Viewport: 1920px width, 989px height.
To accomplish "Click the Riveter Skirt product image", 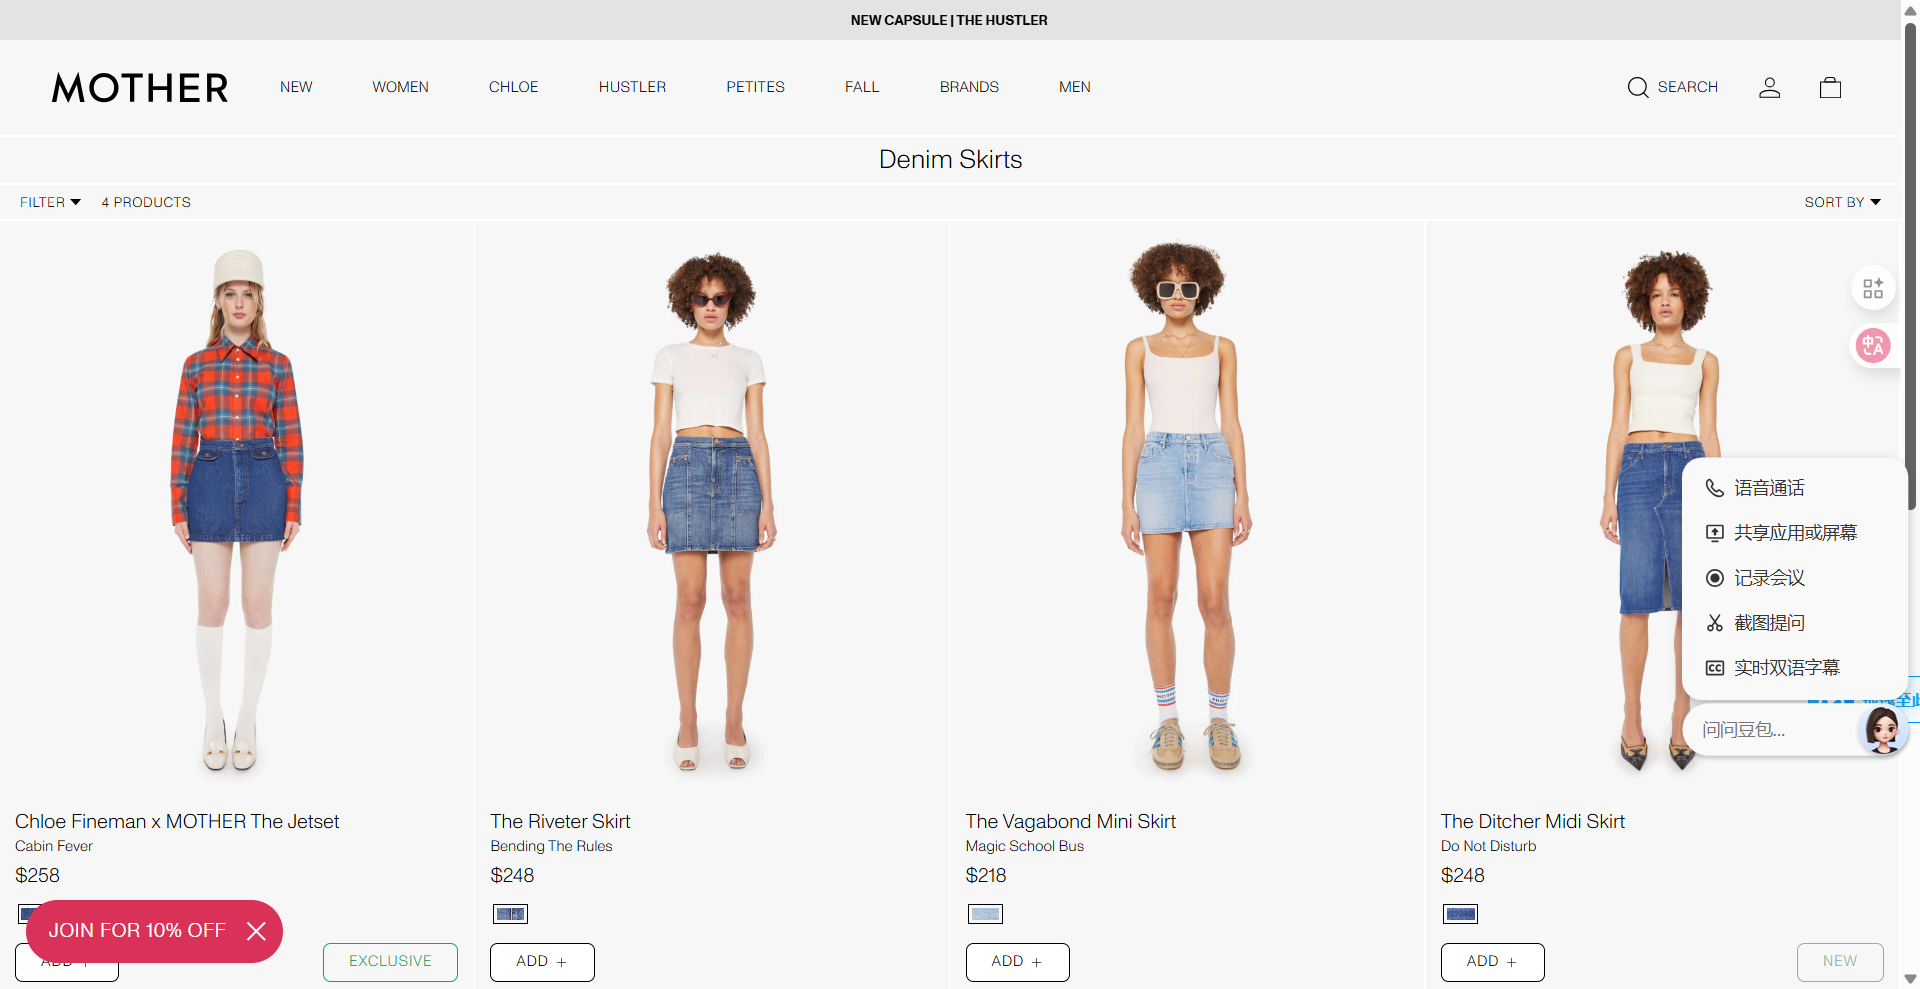I will click(711, 510).
